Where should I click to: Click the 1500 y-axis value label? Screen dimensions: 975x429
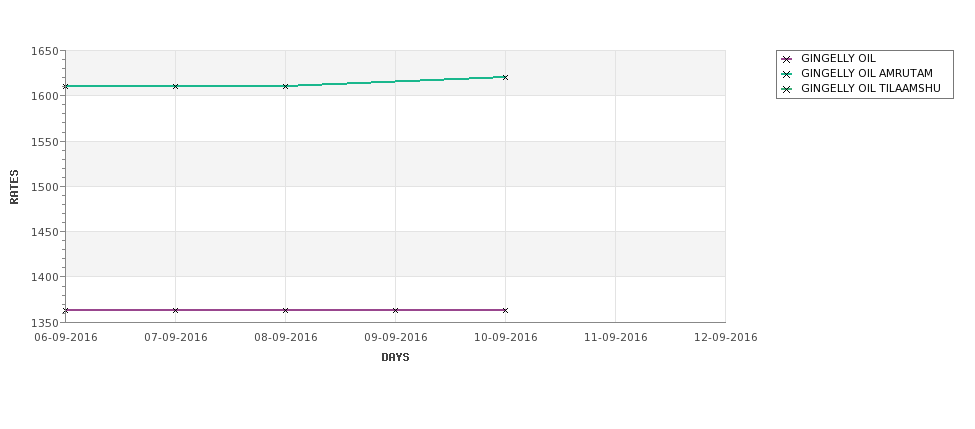(x=45, y=187)
